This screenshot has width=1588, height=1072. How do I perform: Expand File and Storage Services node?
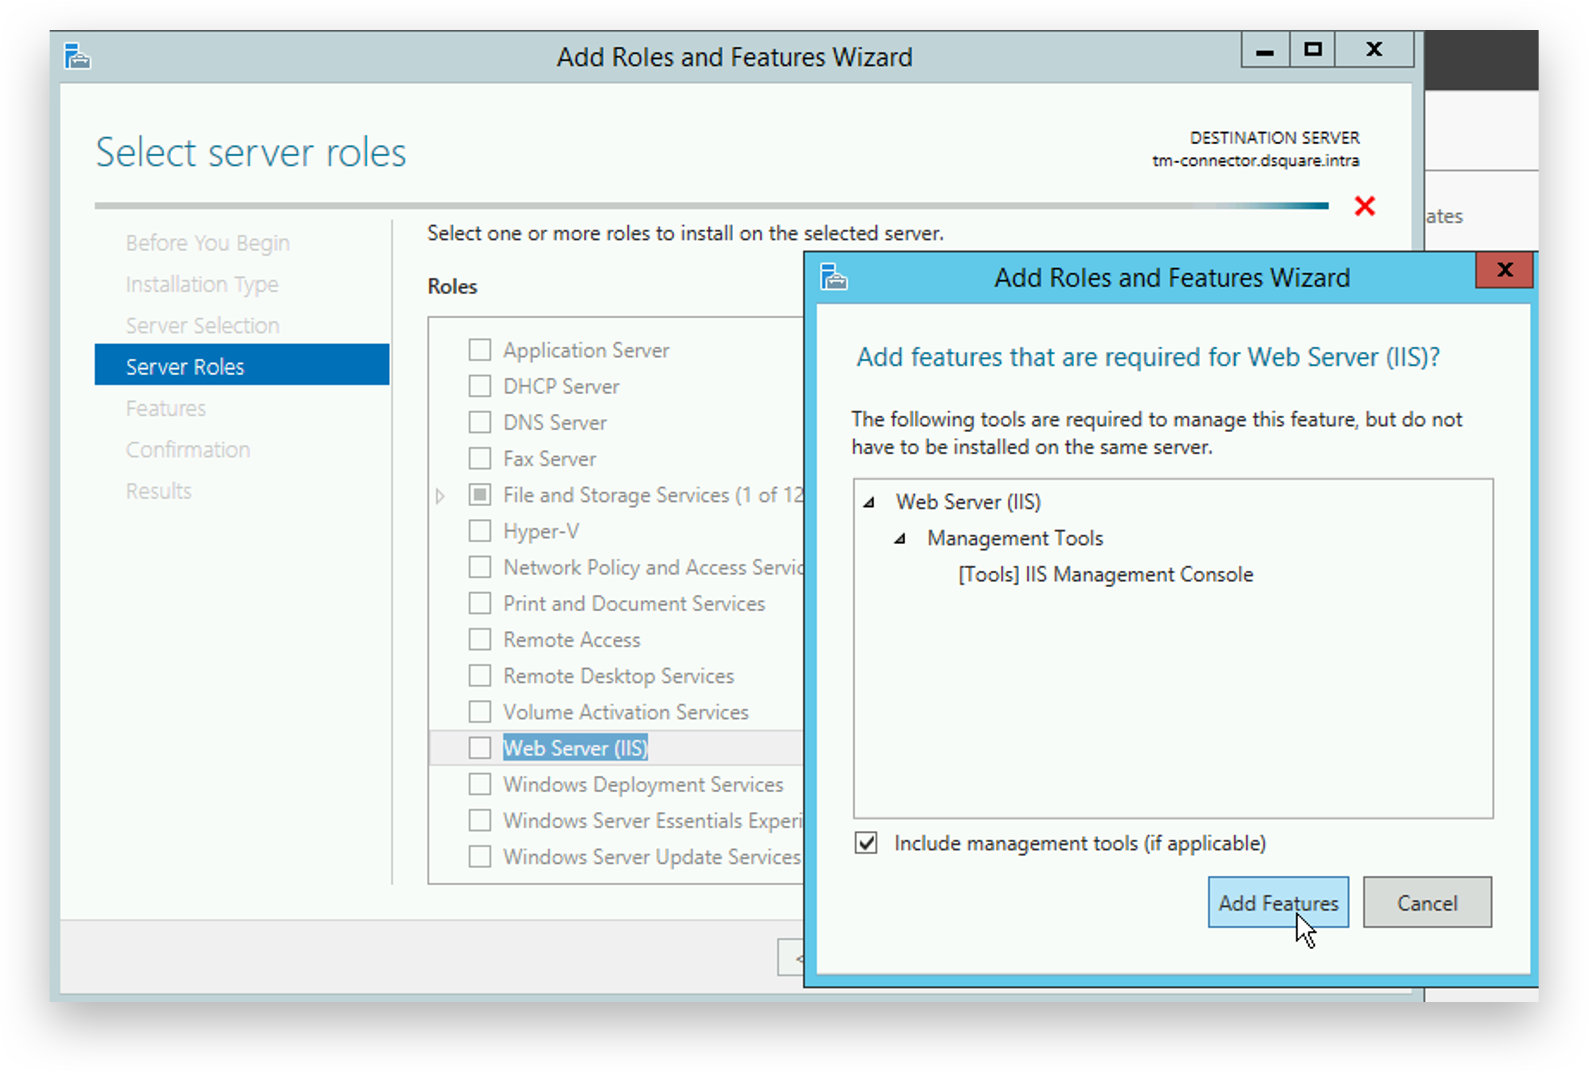(440, 496)
